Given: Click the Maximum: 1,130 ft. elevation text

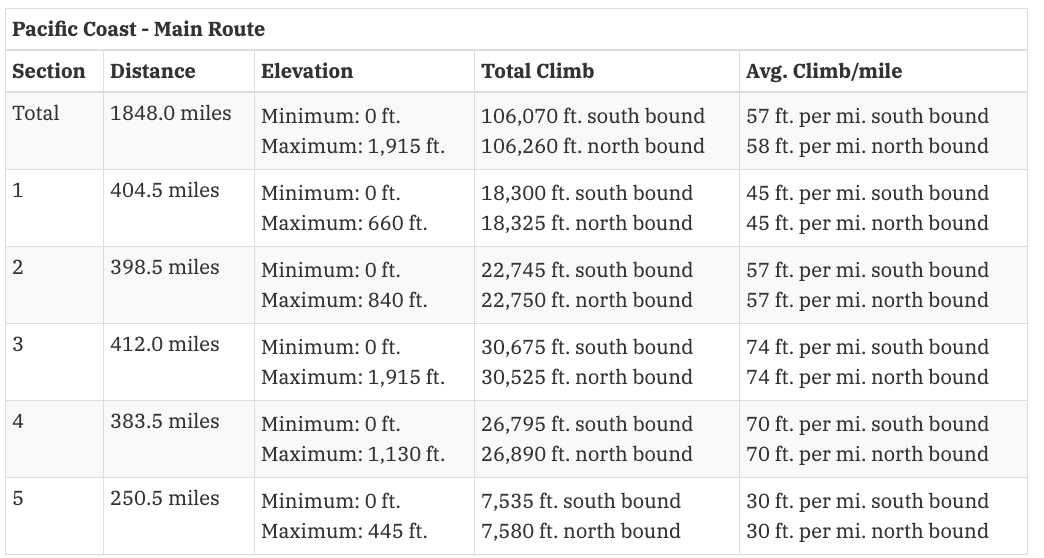Looking at the screenshot, I should [x=353, y=454].
